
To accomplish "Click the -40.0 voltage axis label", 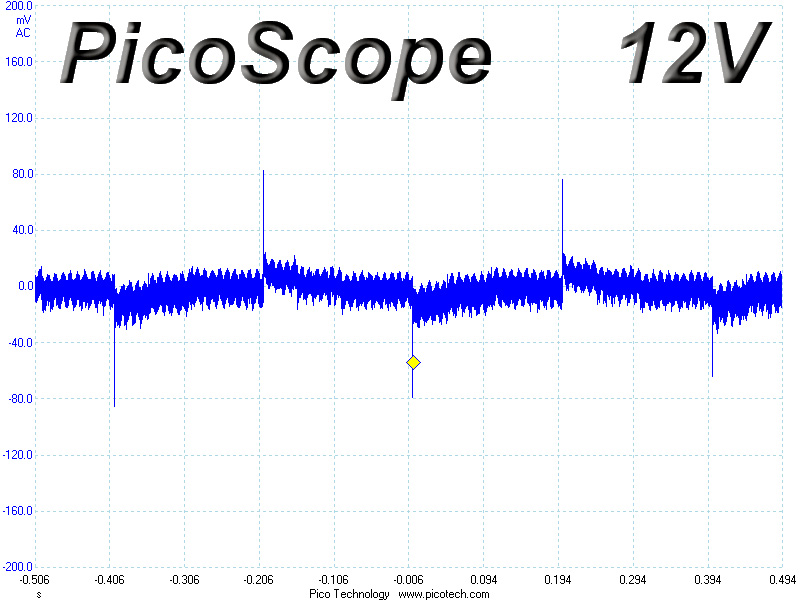I will click(20, 343).
